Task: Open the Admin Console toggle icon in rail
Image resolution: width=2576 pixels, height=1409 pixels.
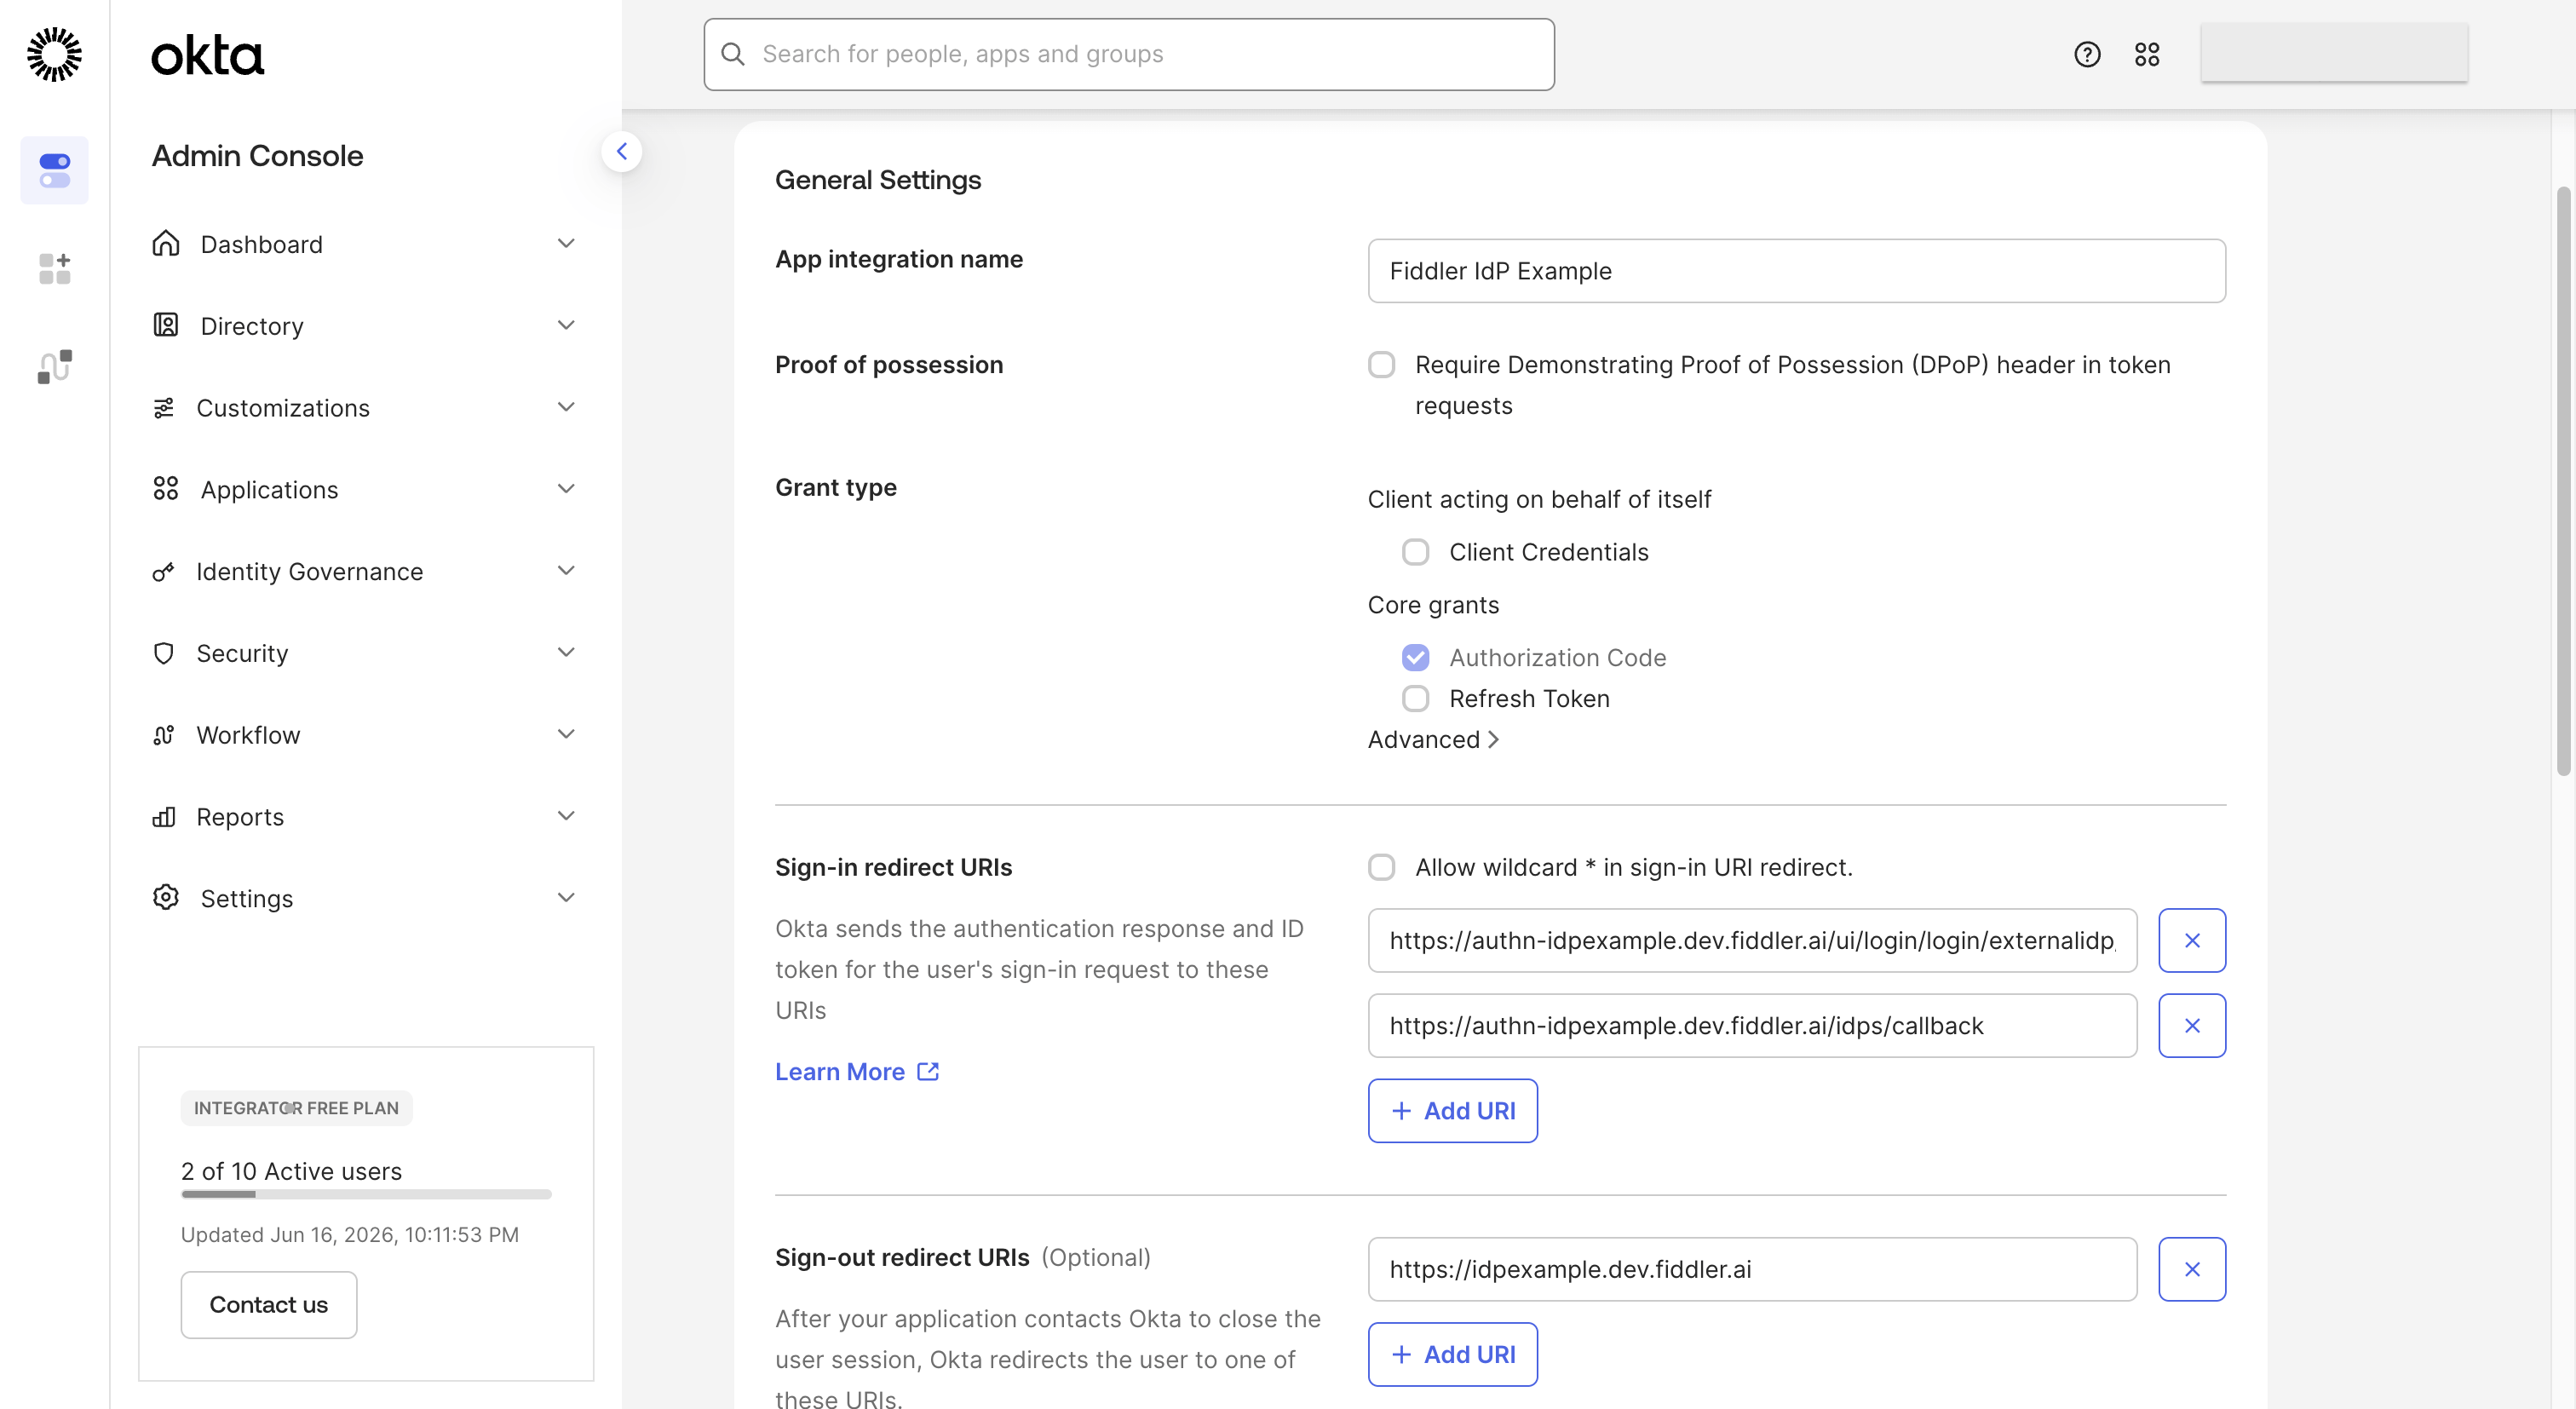Action: click(x=54, y=170)
